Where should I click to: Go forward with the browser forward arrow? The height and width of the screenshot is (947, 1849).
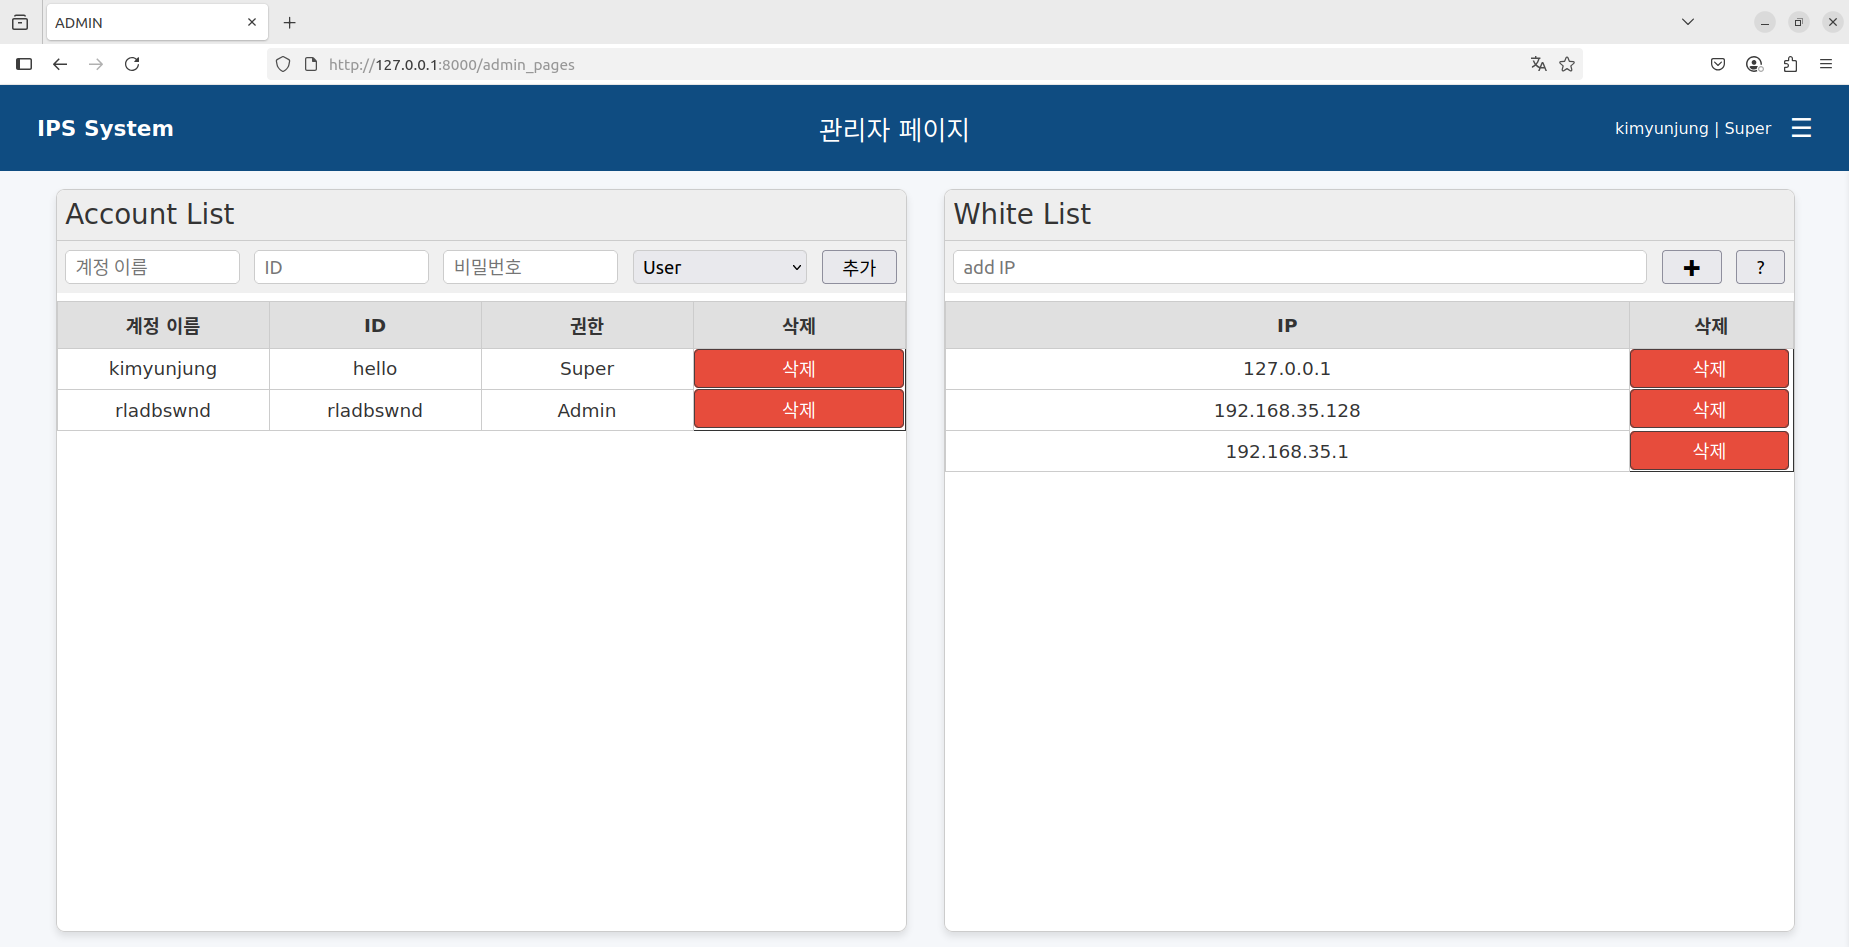(96, 64)
